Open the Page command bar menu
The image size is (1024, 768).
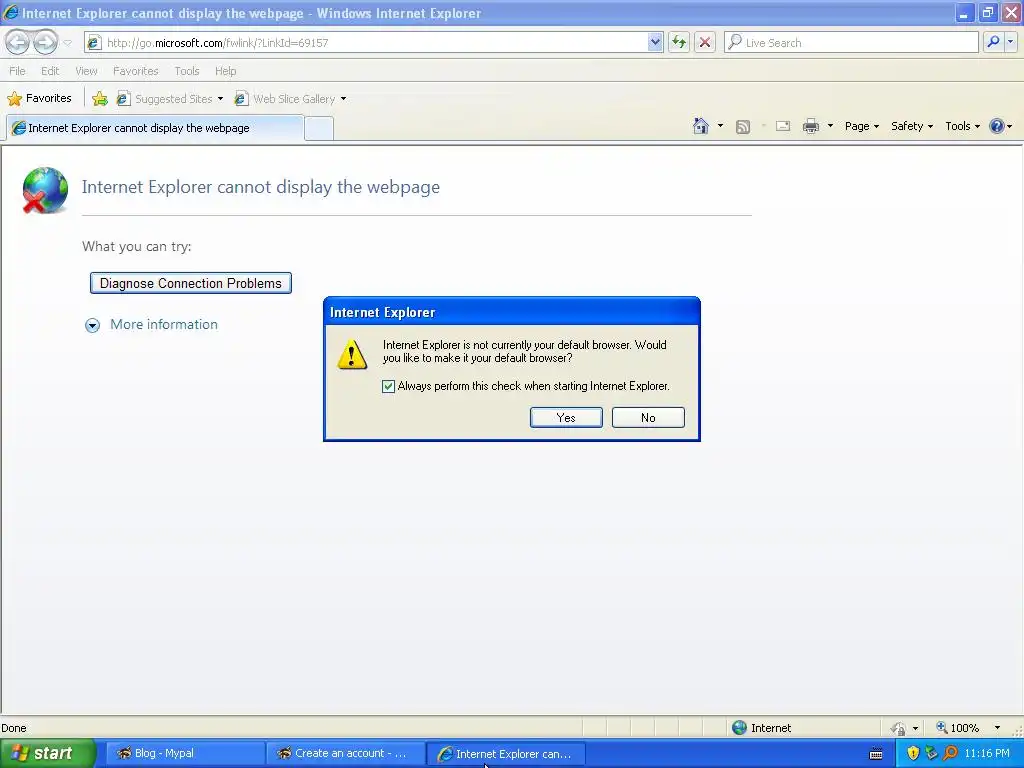(862, 126)
